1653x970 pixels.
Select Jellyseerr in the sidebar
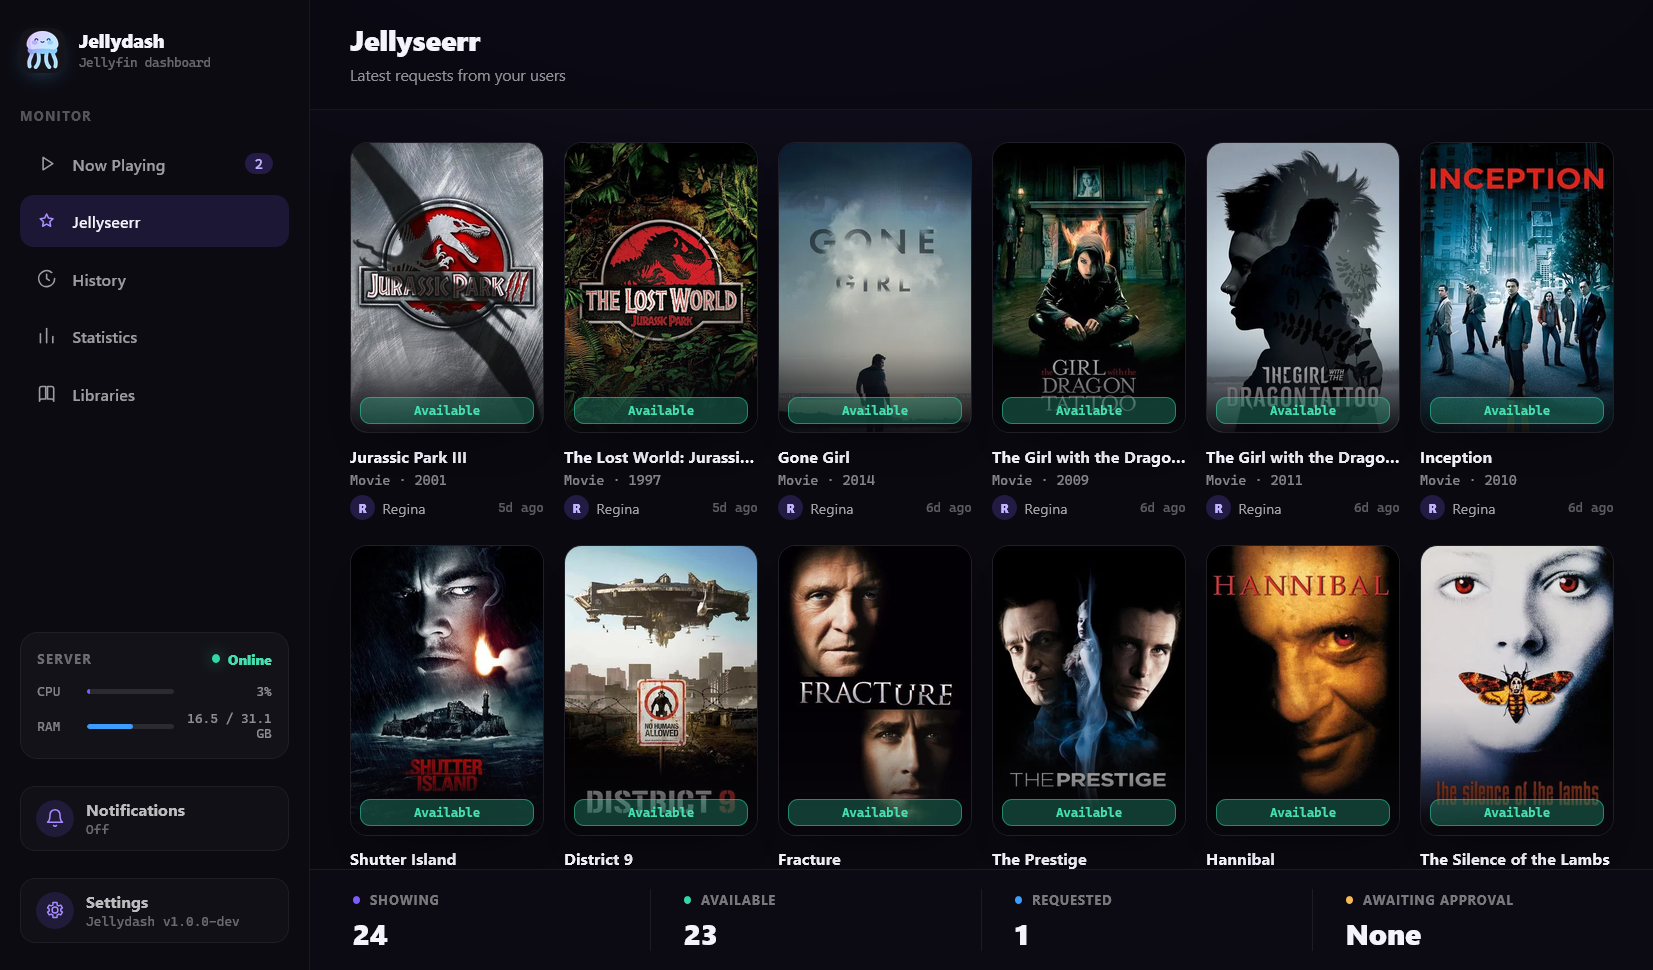click(x=154, y=221)
